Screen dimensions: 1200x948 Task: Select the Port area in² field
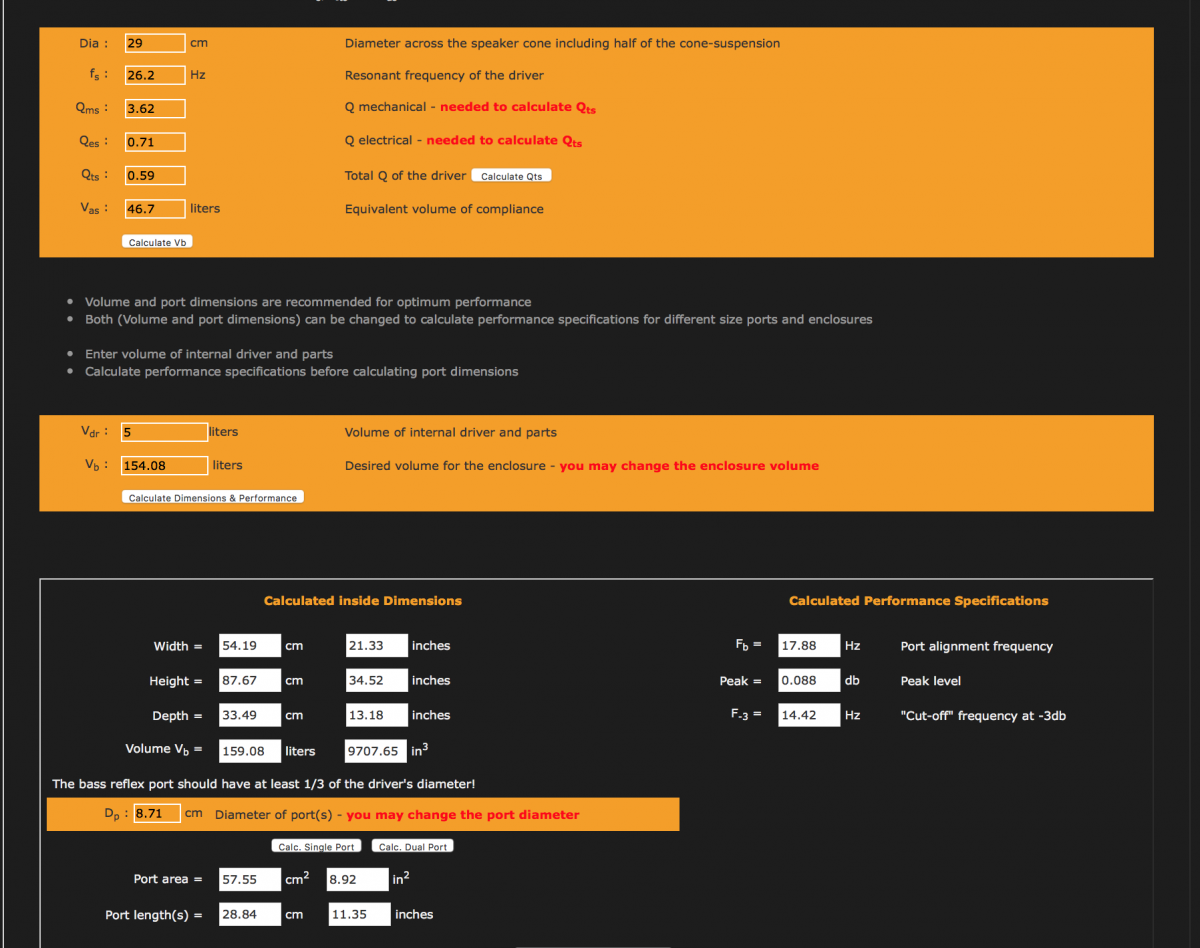pyautogui.click(x=357, y=880)
